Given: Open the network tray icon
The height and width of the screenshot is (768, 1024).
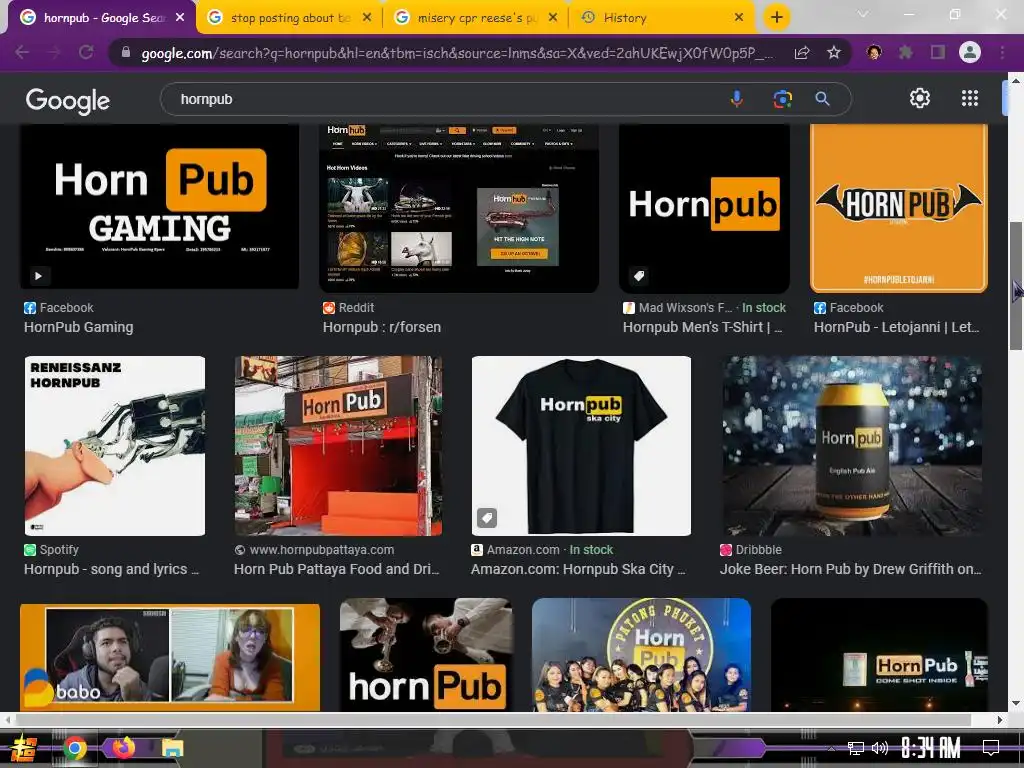Looking at the screenshot, I should click(x=855, y=748).
